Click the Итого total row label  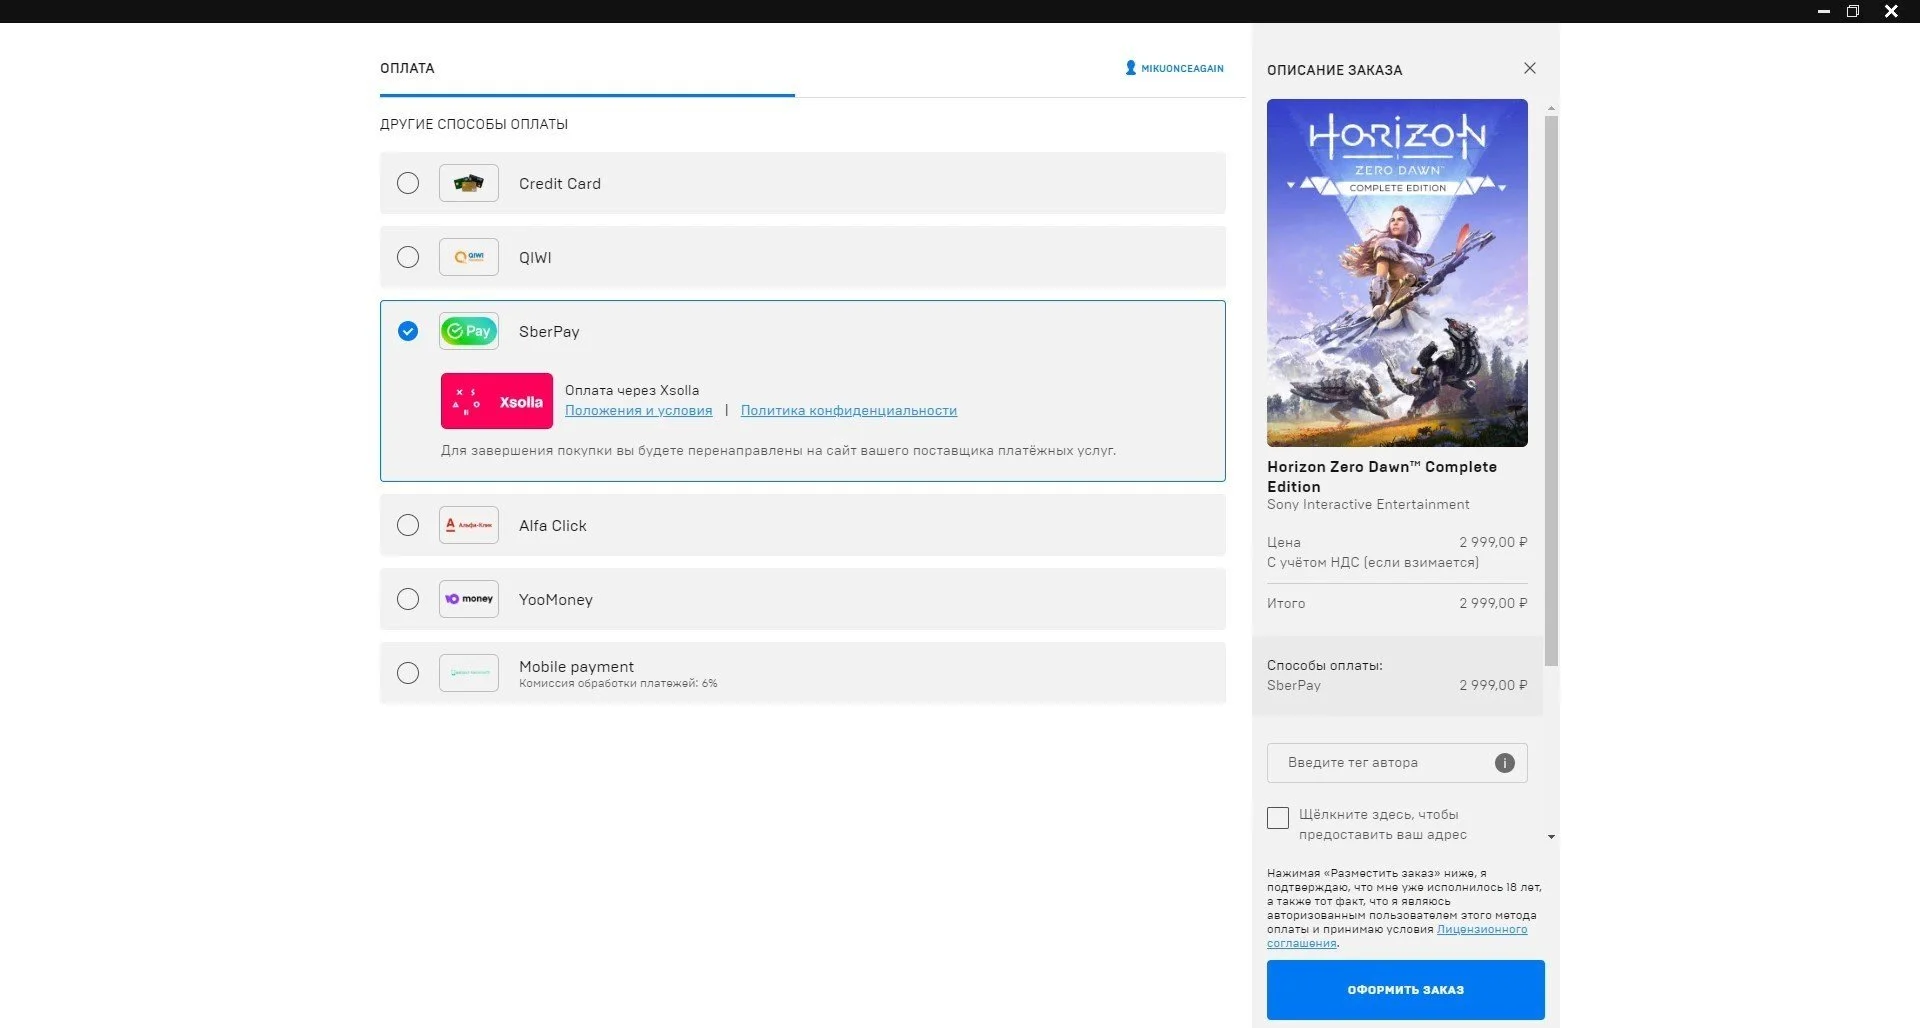tap(1286, 604)
